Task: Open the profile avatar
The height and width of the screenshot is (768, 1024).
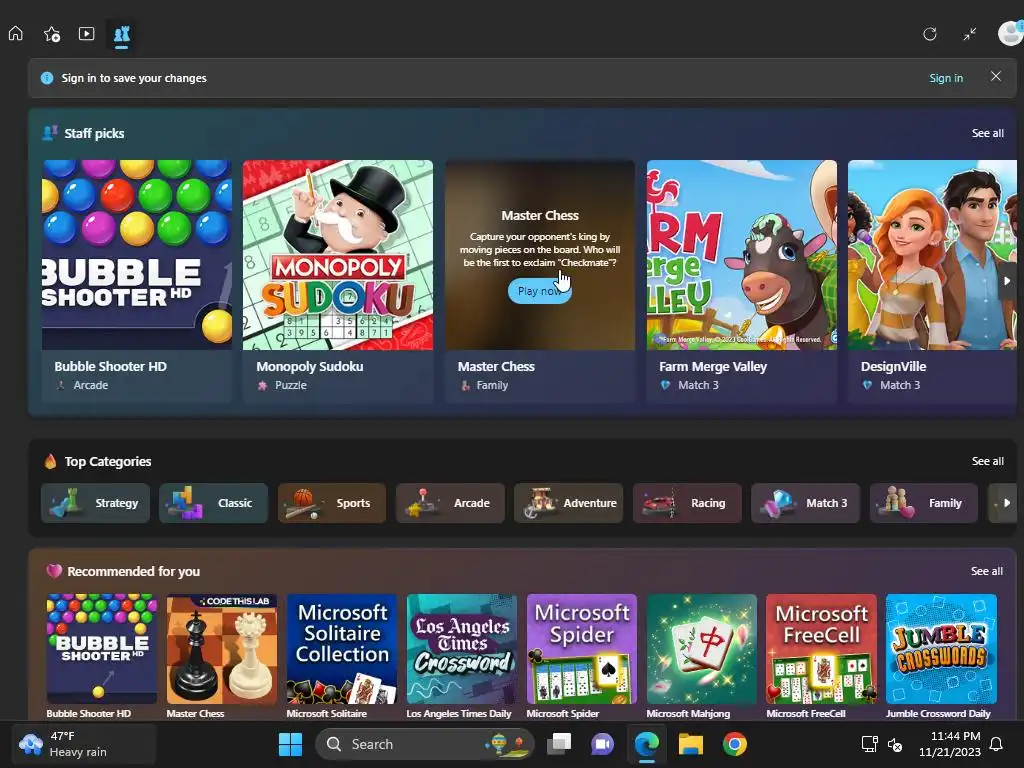Action: pyautogui.click(x=1010, y=33)
